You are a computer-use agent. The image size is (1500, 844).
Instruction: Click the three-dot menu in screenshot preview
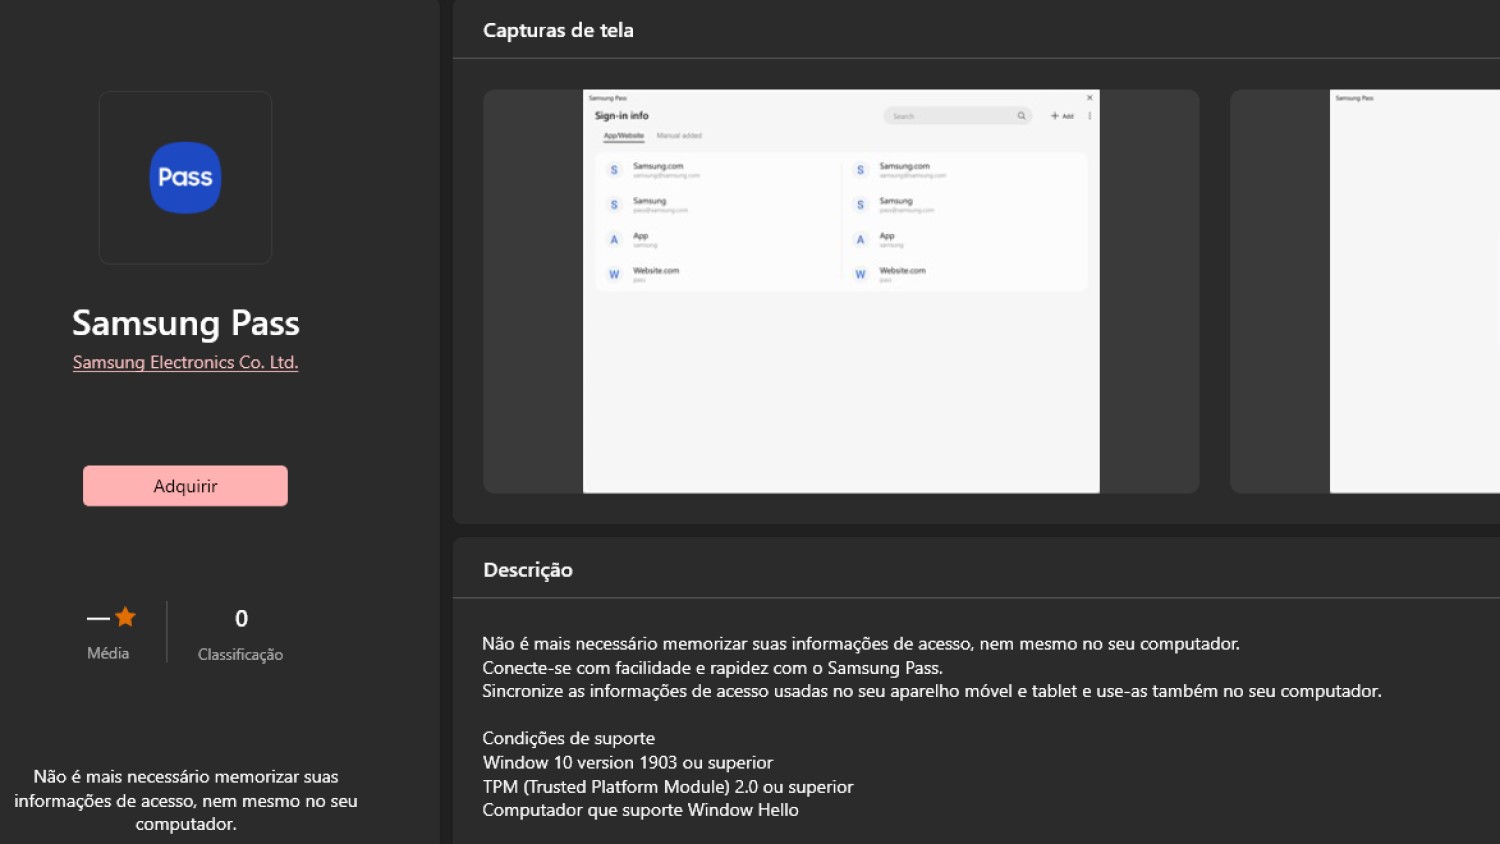click(1090, 116)
